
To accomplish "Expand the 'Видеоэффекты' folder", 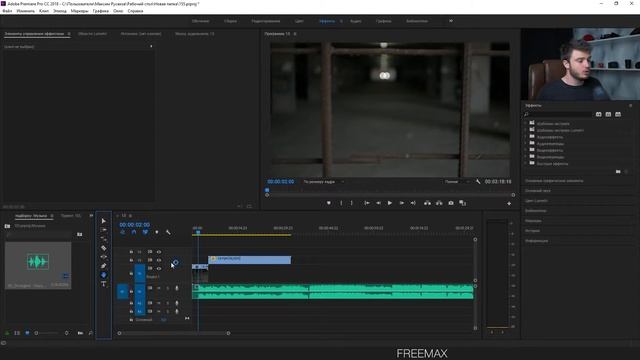I will coord(526,150).
